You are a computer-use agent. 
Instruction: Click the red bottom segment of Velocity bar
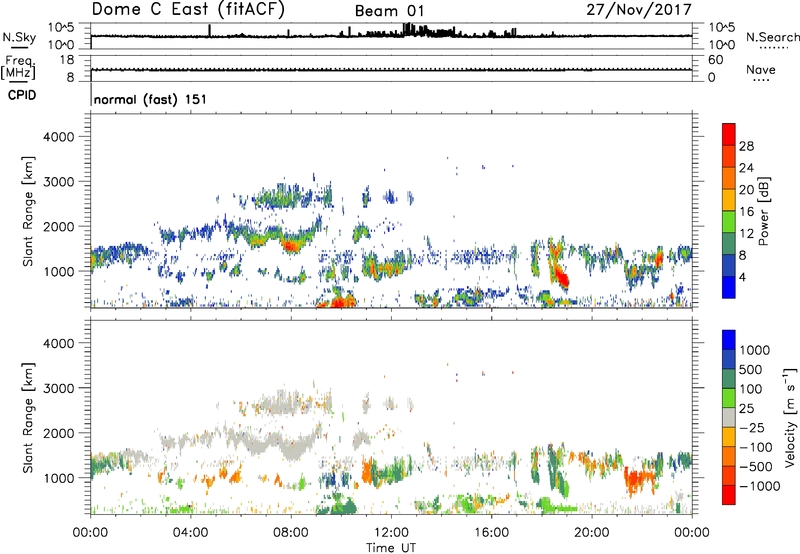pyautogui.click(x=729, y=495)
